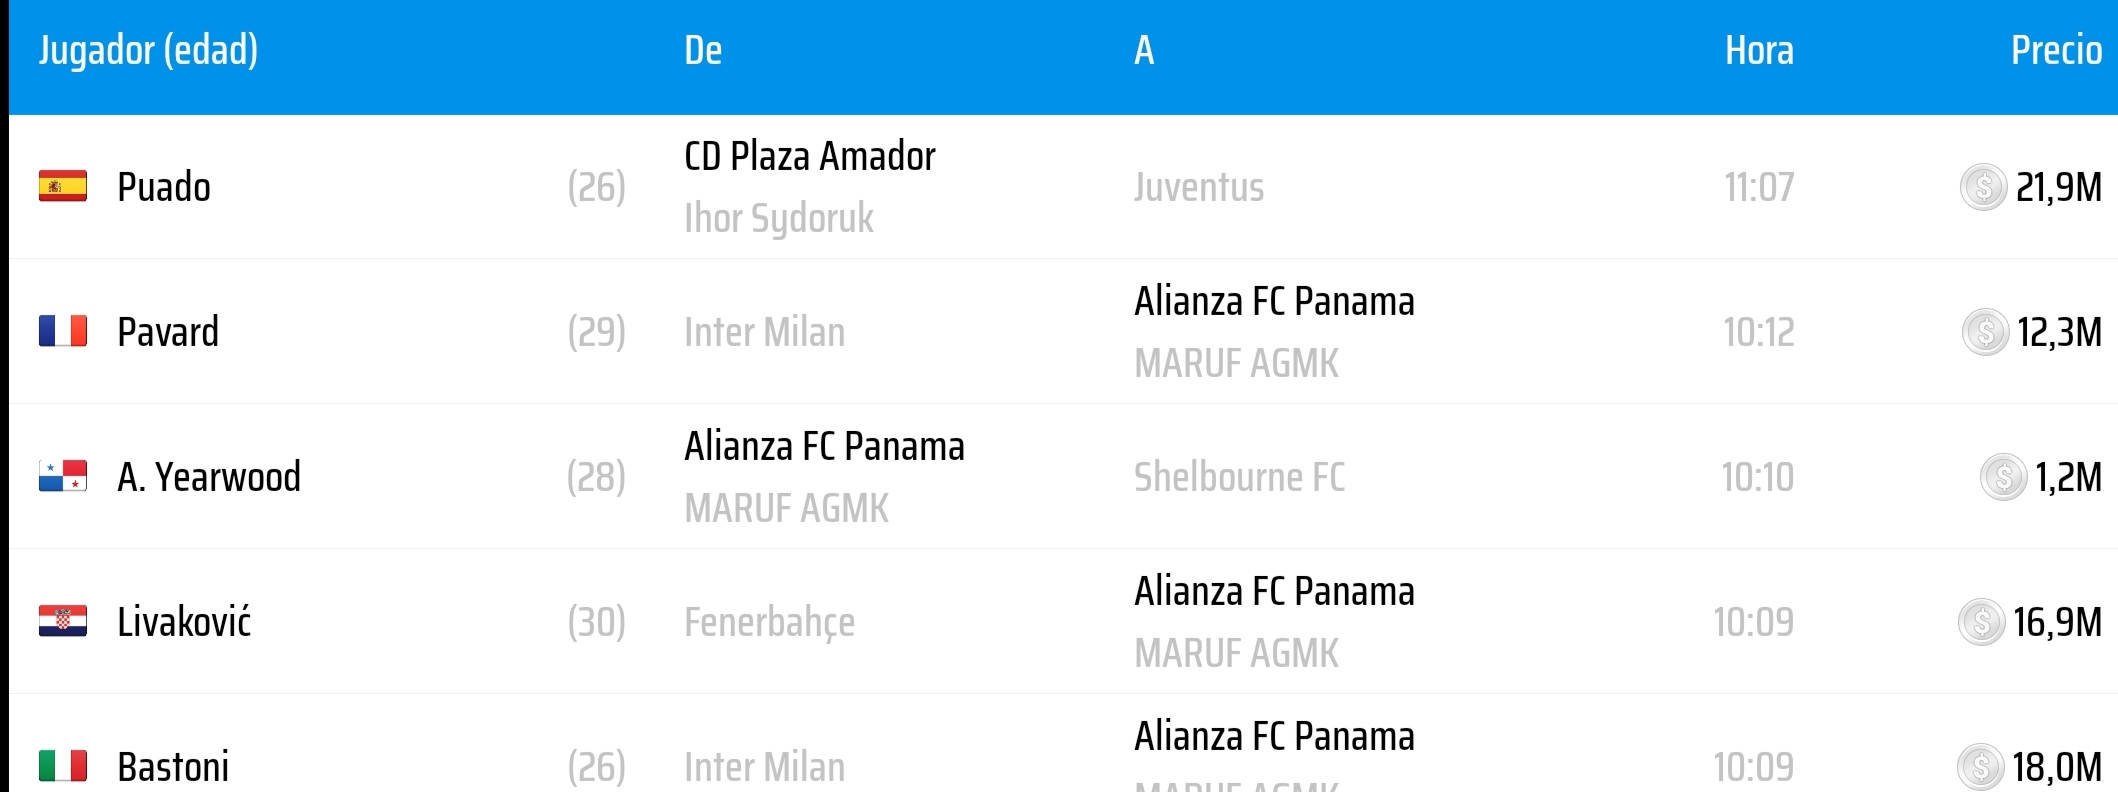Click the coin icon next to 16,9M
The image size is (2118, 792).
point(1981,622)
